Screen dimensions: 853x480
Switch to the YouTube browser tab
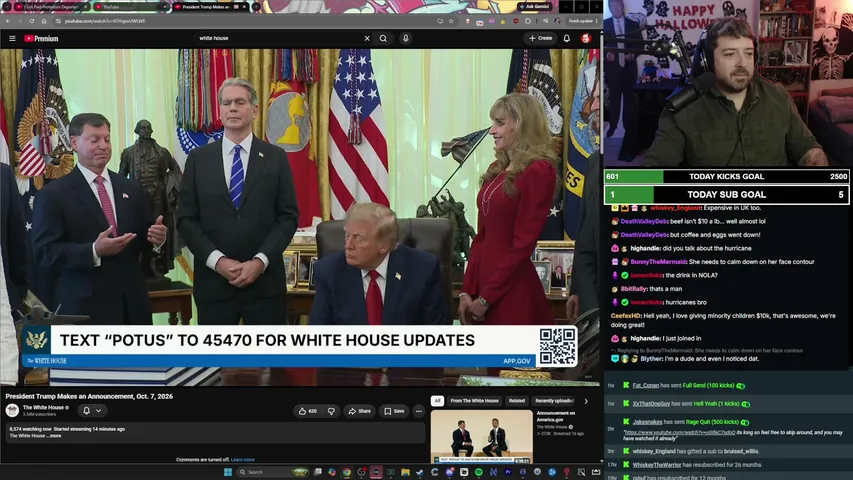[x=131, y=7]
